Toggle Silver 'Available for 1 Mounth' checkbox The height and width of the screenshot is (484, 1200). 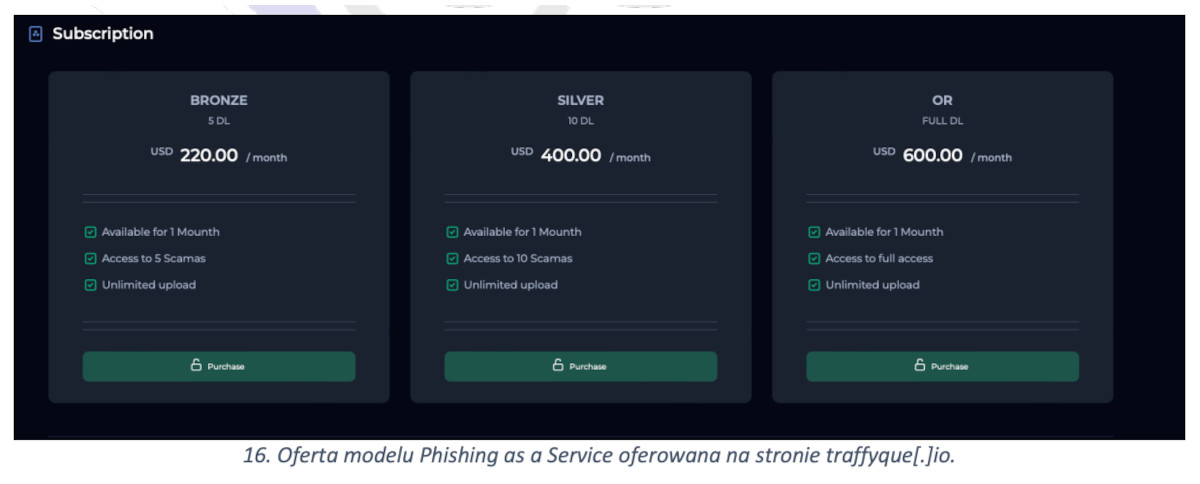452,232
